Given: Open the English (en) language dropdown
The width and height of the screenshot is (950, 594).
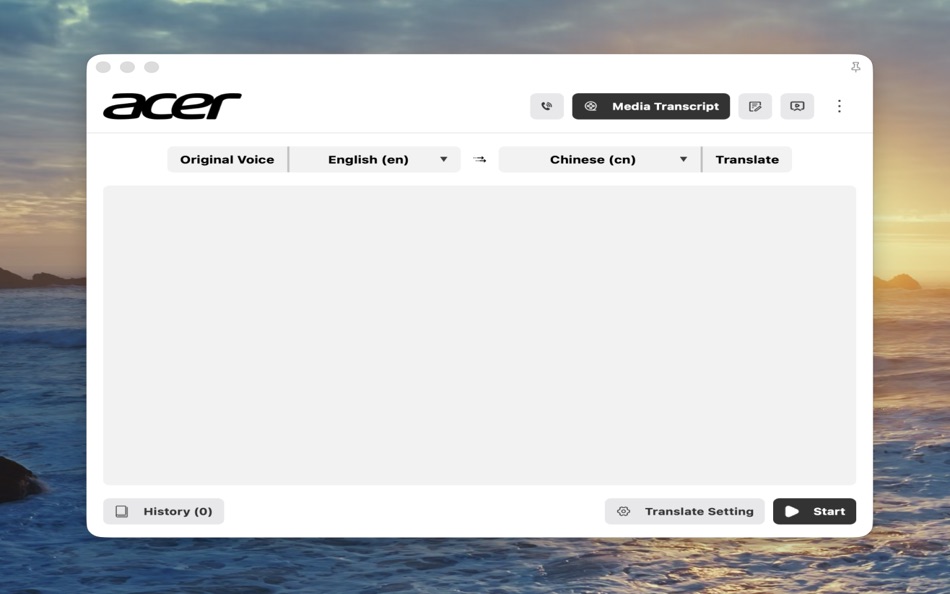Looking at the screenshot, I should [375, 159].
